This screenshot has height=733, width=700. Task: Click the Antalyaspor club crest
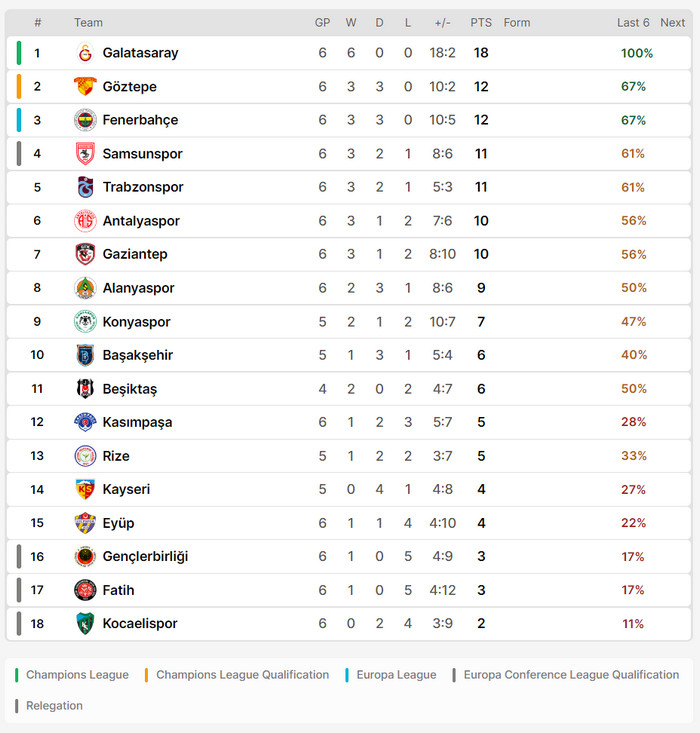click(x=85, y=221)
